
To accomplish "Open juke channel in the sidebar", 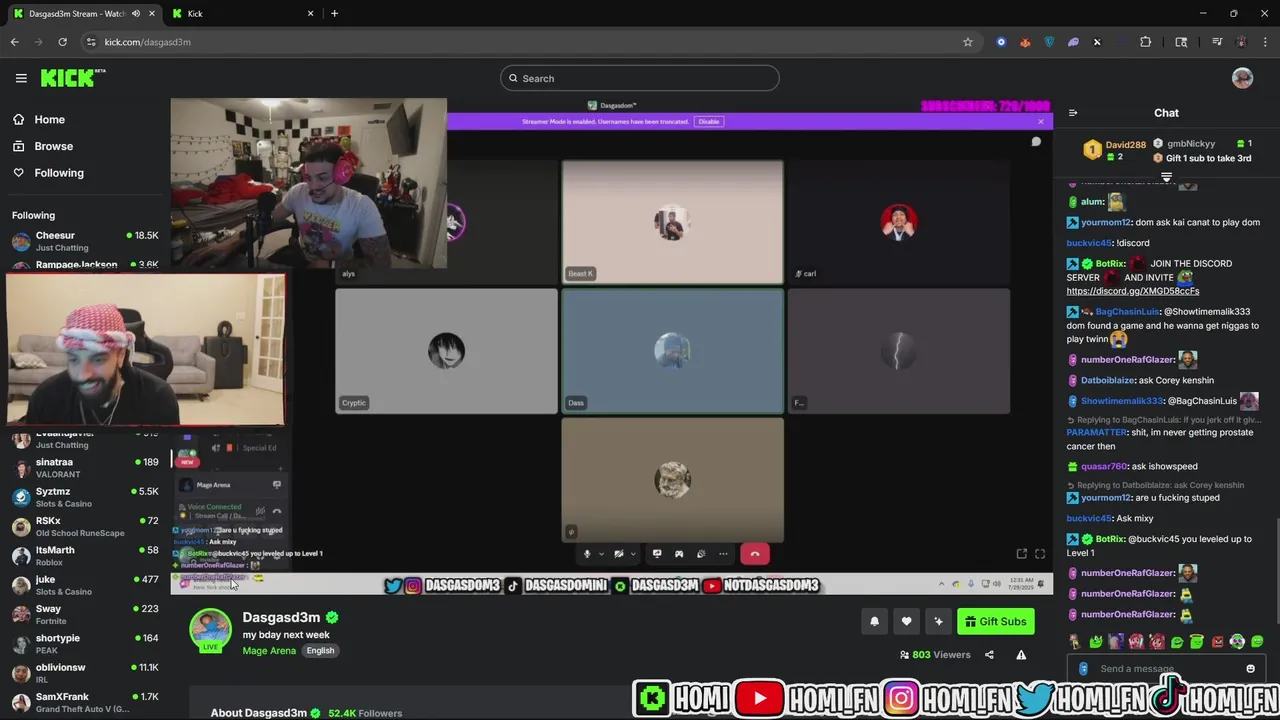I will point(85,585).
